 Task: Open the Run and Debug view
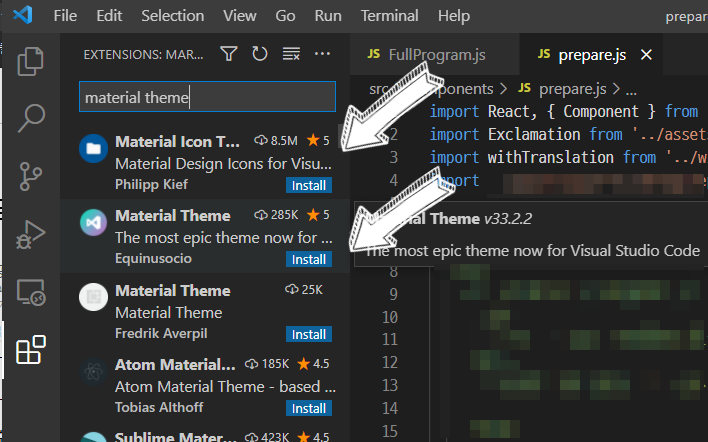pos(30,234)
